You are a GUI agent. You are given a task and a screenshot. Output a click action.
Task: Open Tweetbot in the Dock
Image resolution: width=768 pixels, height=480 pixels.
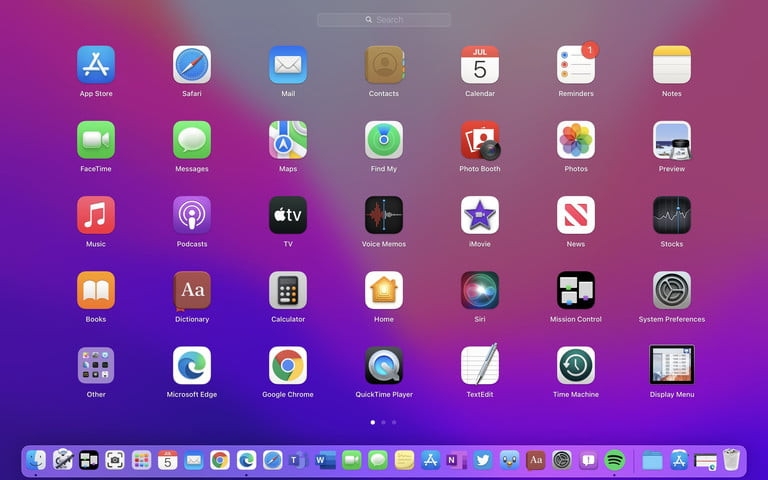click(x=509, y=460)
